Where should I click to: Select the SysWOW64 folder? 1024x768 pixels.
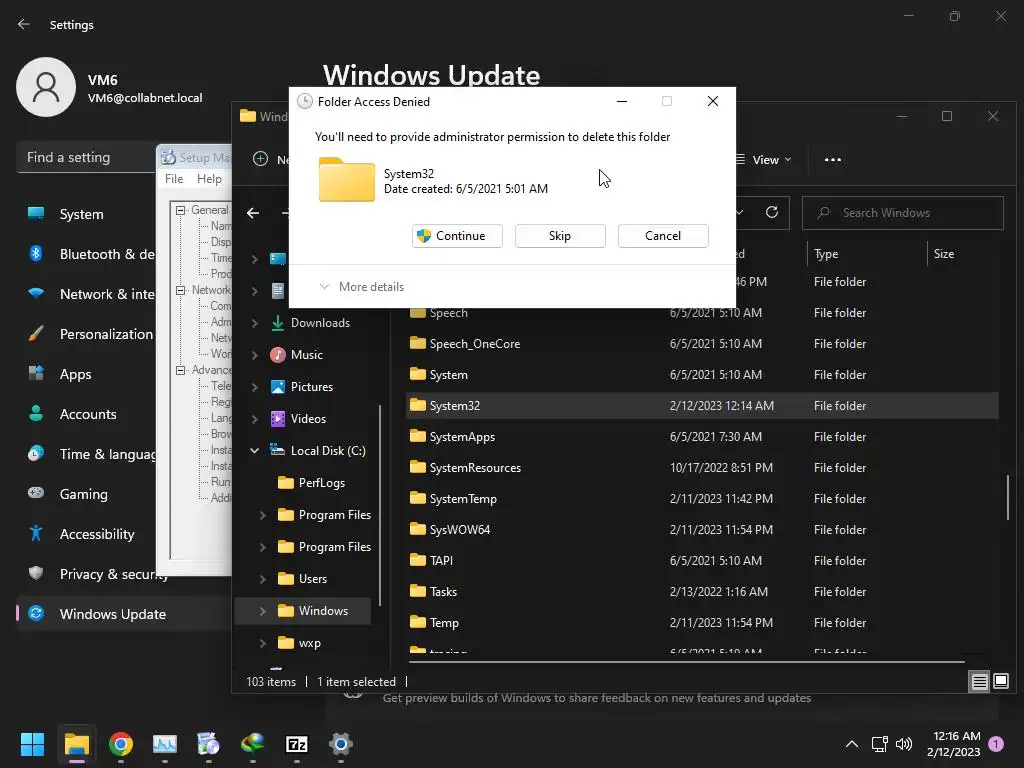(x=702, y=530)
